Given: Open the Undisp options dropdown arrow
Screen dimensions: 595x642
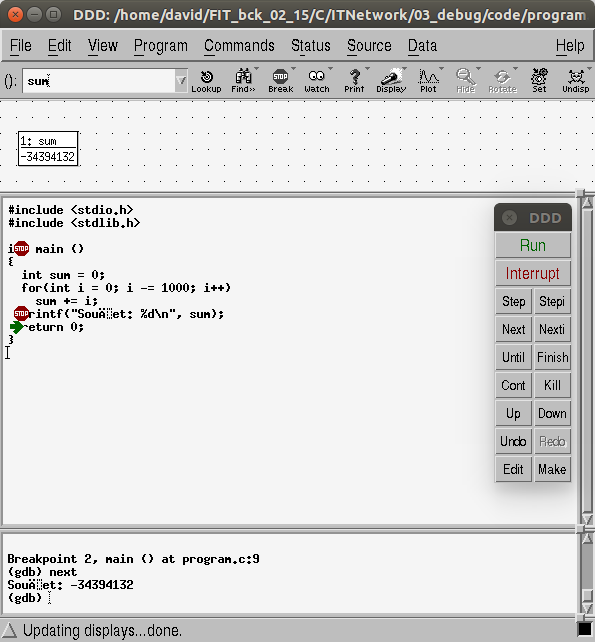Looking at the screenshot, I should click(590, 68).
